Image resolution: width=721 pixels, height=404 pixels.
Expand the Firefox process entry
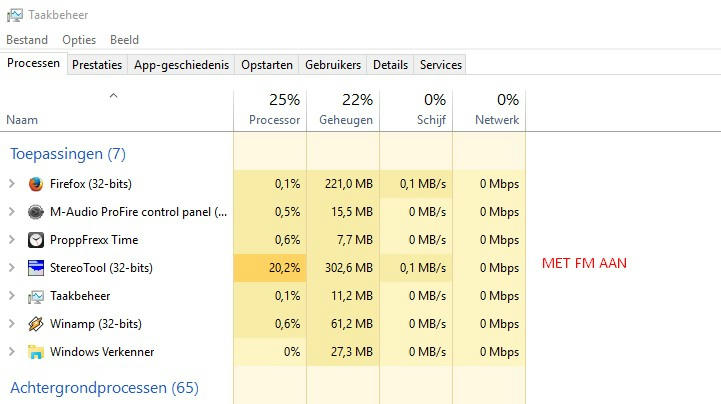(x=12, y=184)
